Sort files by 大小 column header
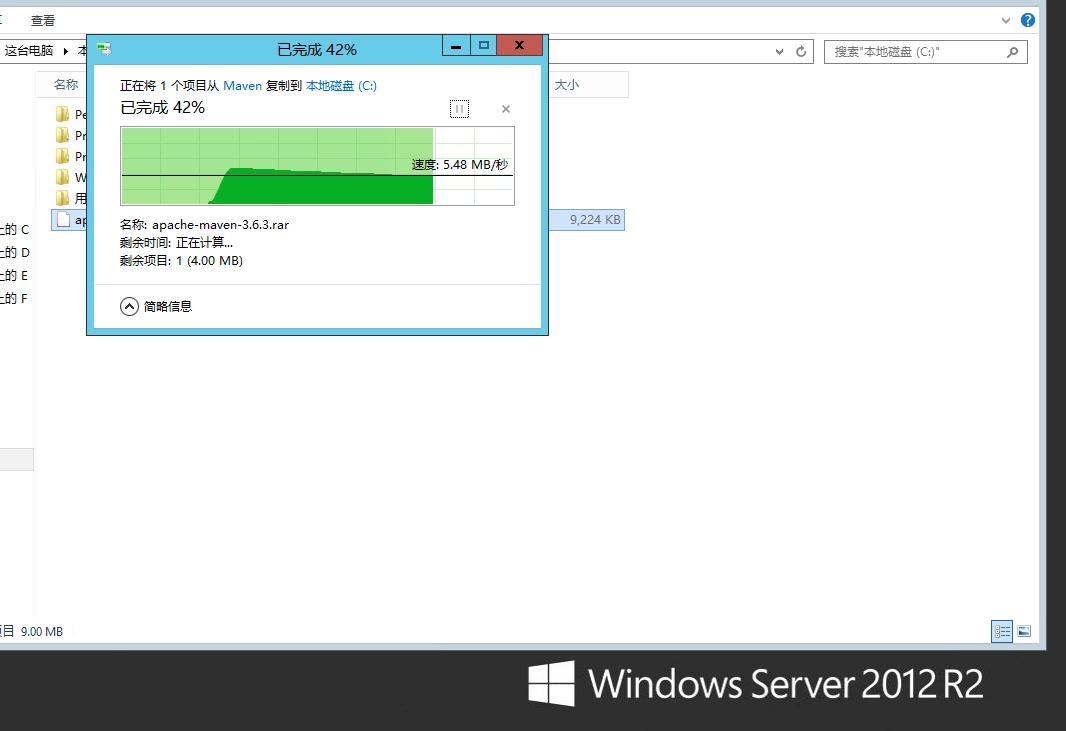 click(x=567, y=85)
